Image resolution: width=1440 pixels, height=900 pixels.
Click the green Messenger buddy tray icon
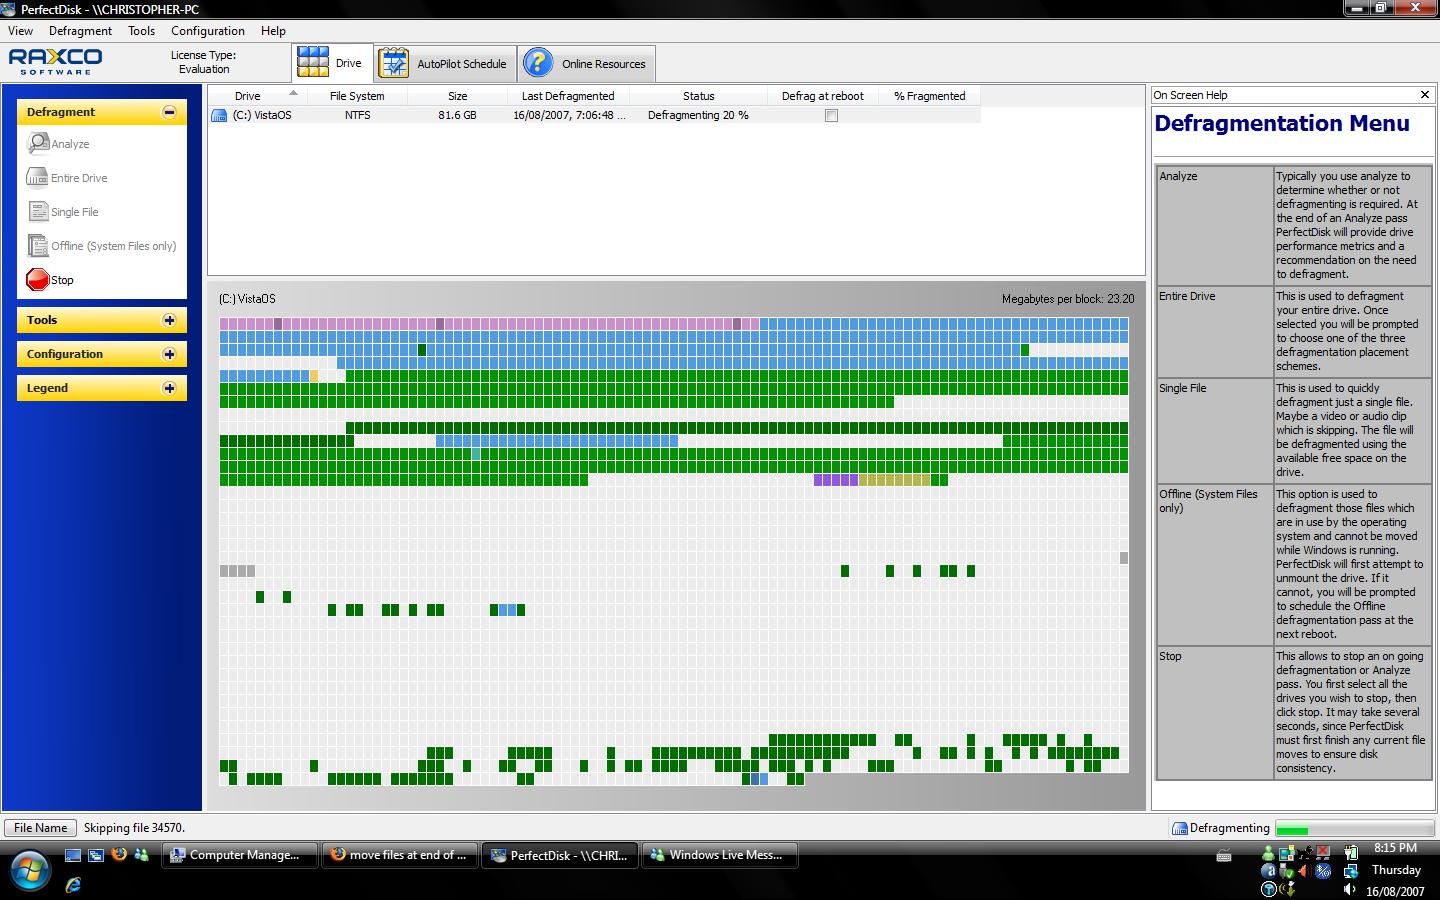(1268, 852)
